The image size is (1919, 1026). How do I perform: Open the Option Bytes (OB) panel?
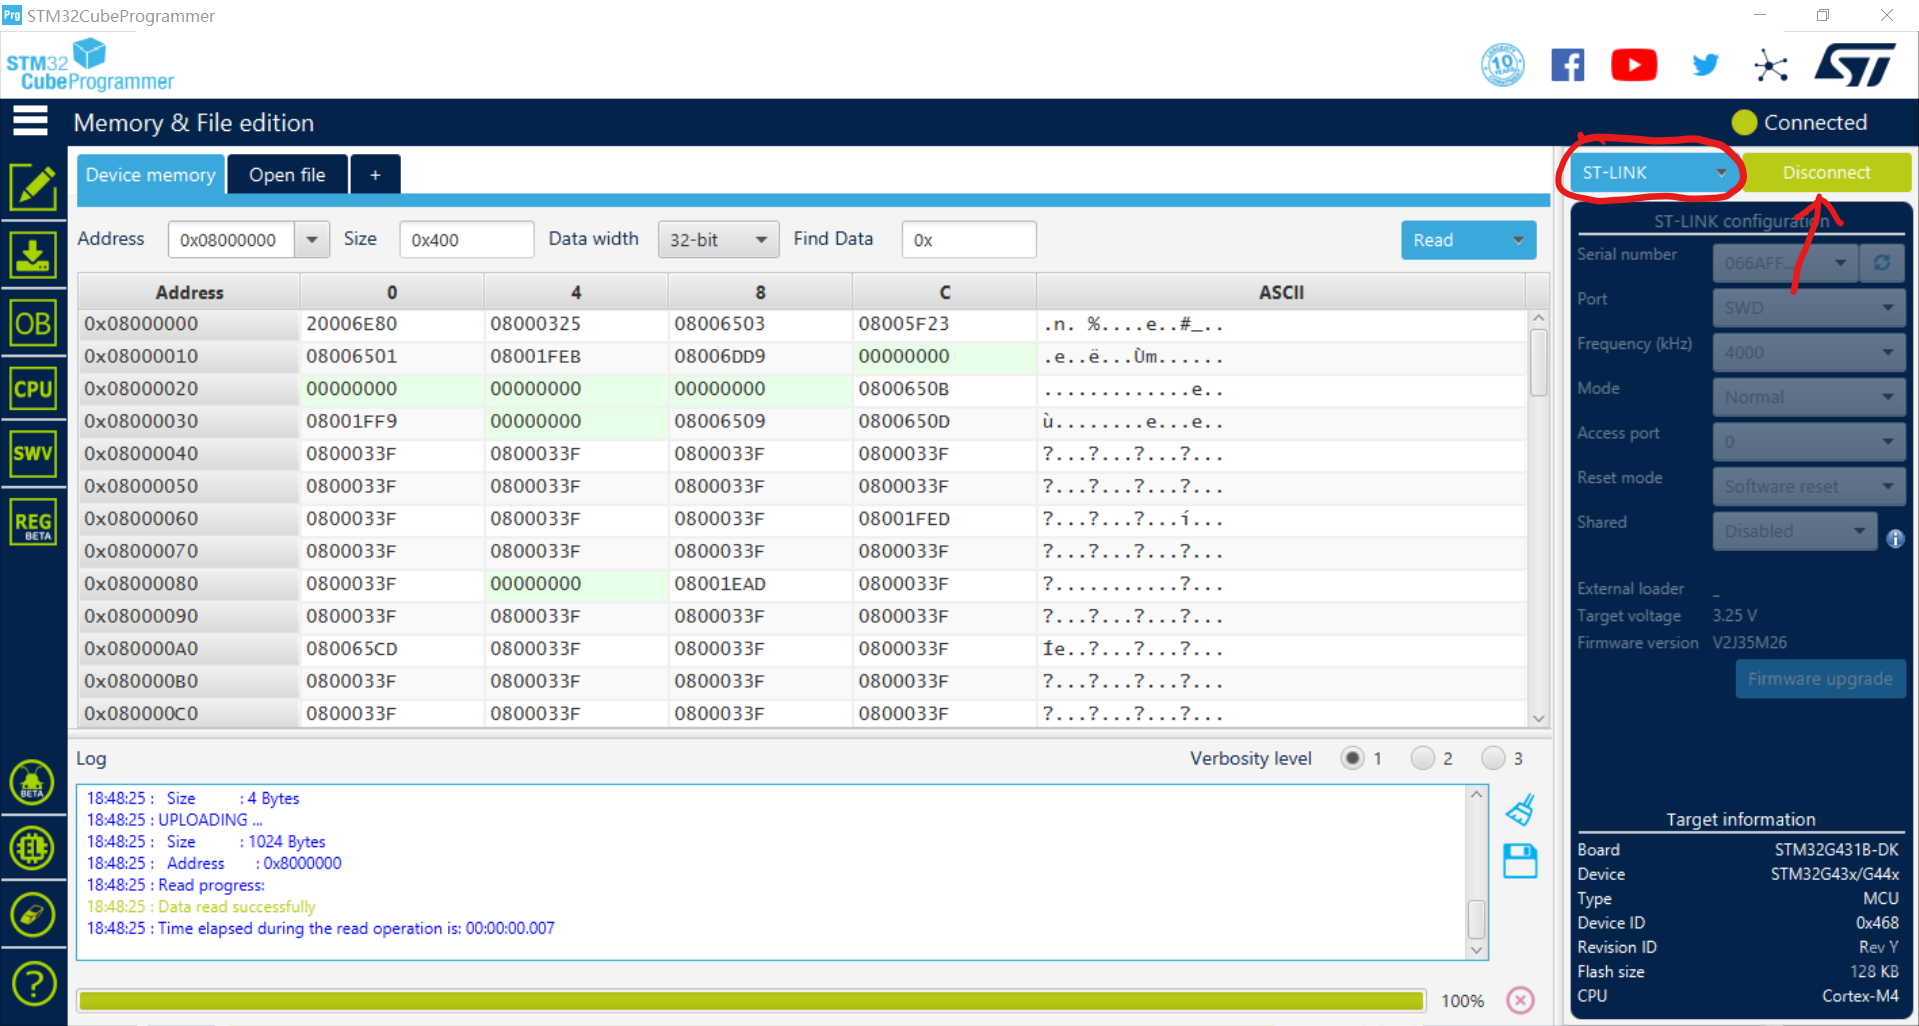coord(33,323)
